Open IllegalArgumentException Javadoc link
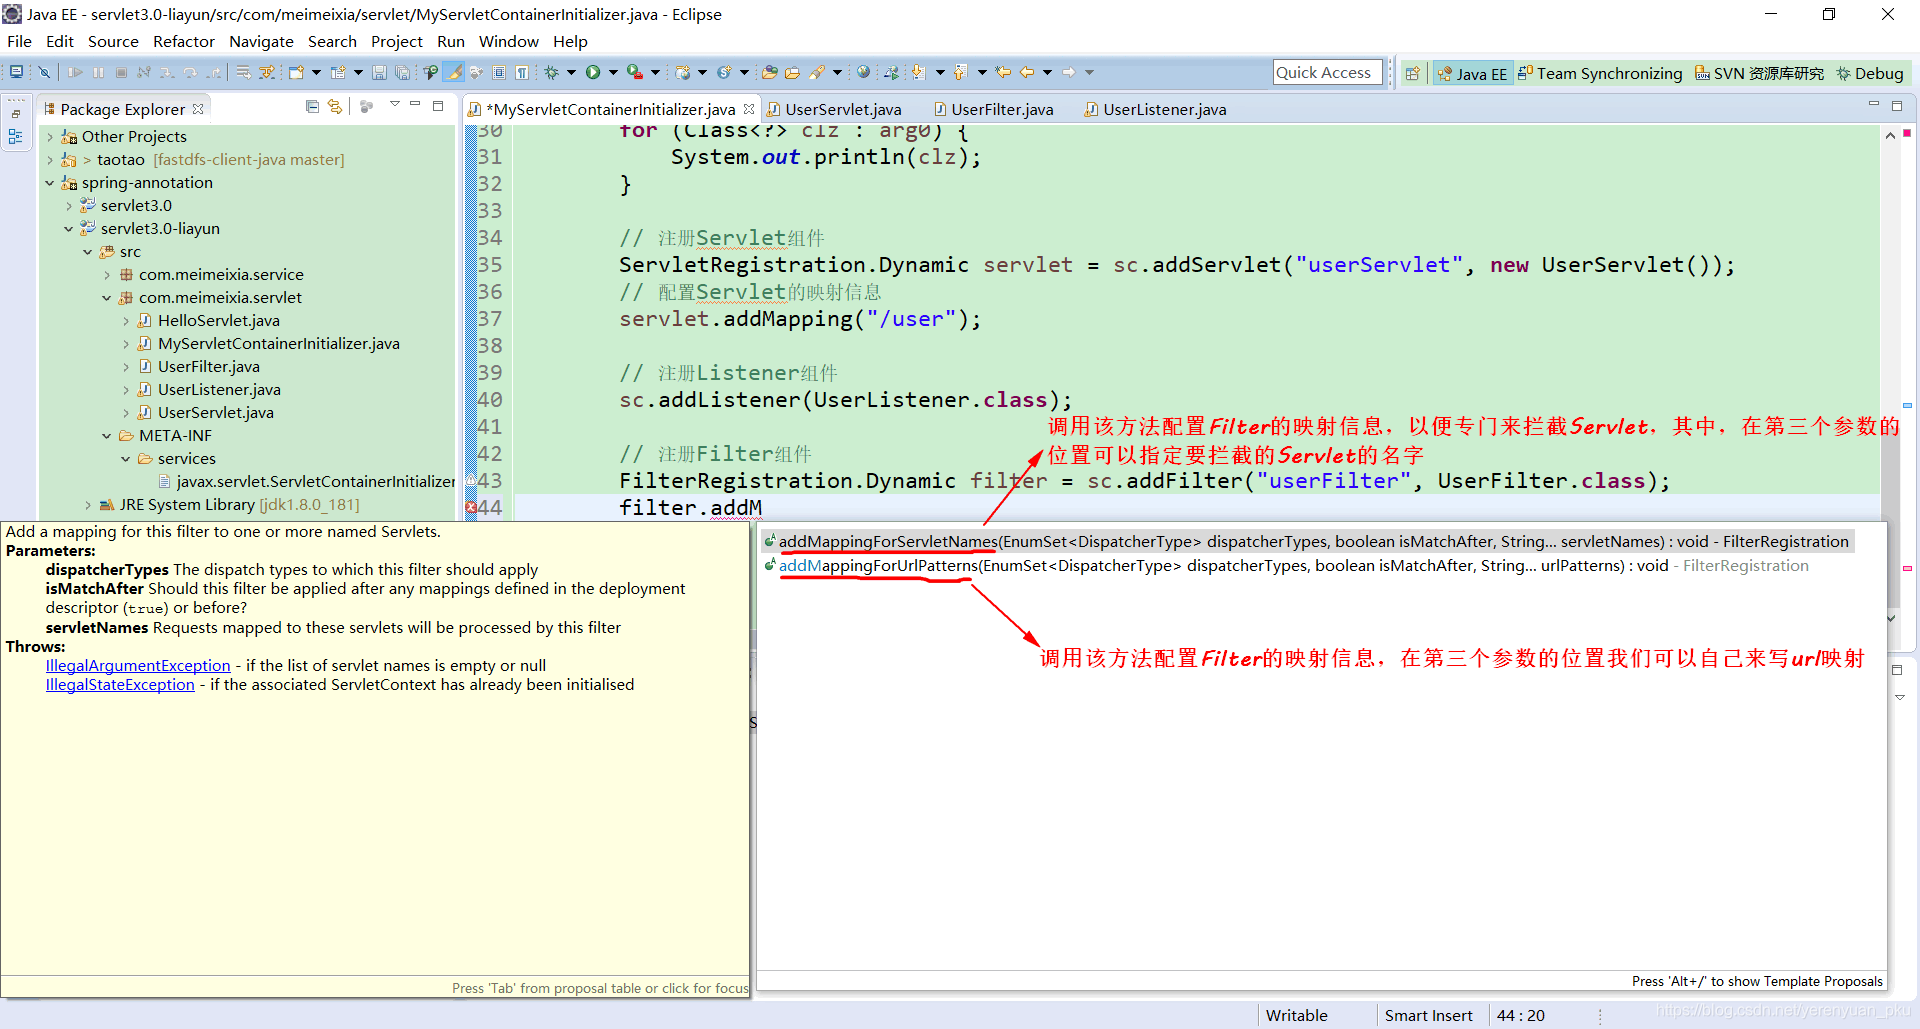The height and width of the screenshot is (1029, 1920). (x=138, y=666)
